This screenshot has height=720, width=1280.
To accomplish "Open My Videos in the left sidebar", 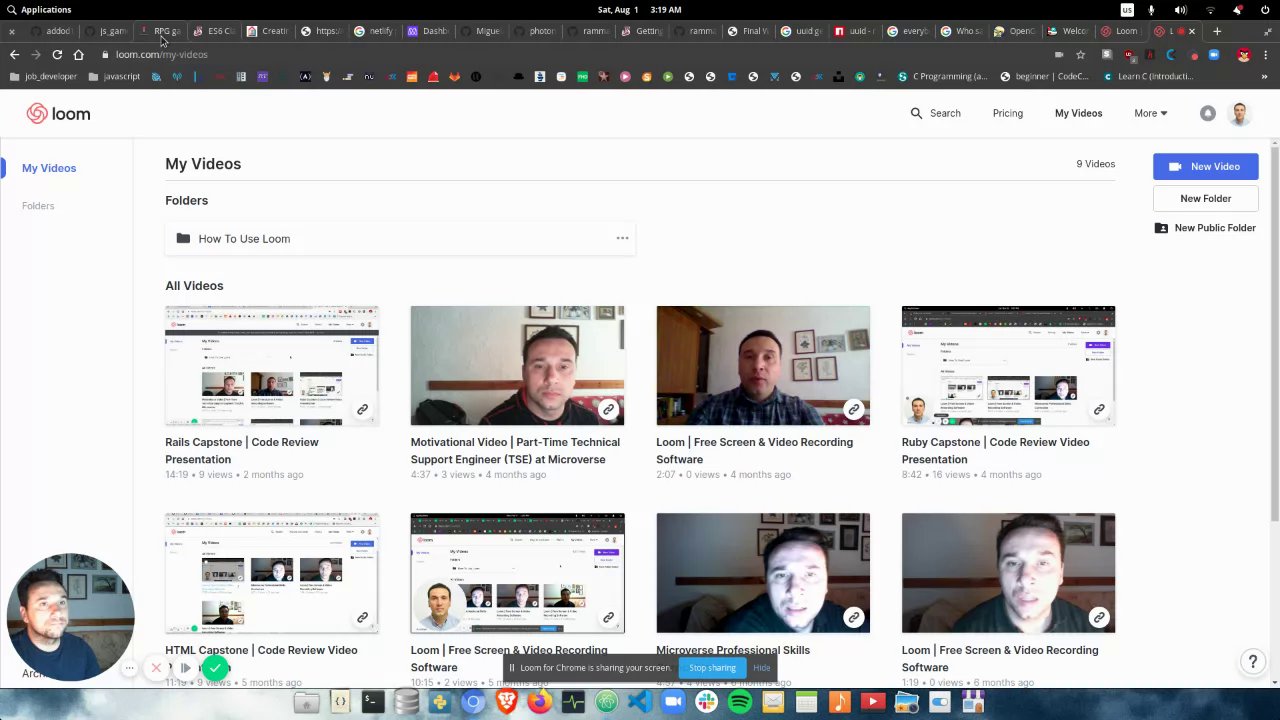I will pos(49,168).
